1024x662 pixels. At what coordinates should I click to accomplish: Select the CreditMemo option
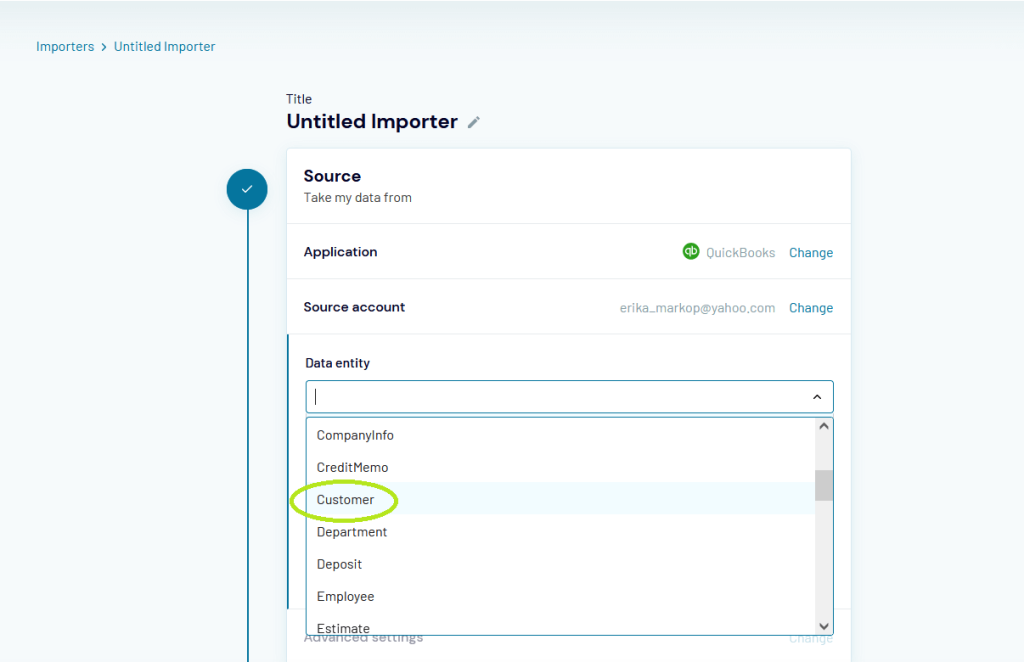(x=352, y=467)
